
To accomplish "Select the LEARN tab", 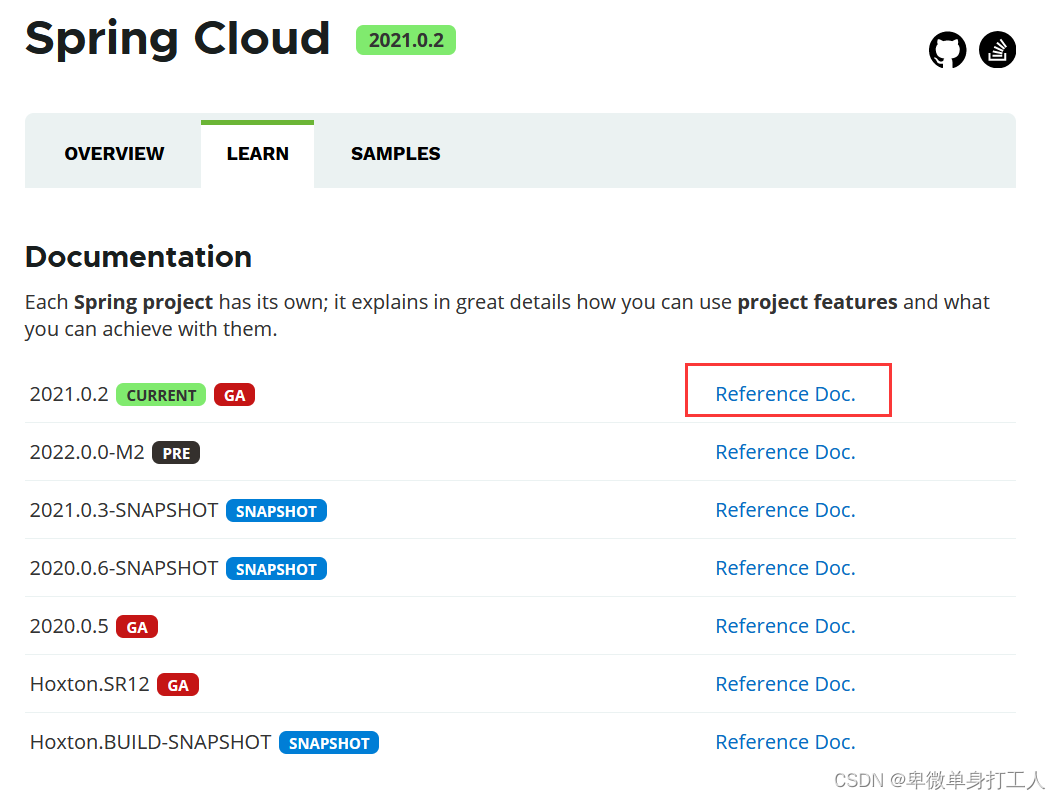I will coord(257,153).
